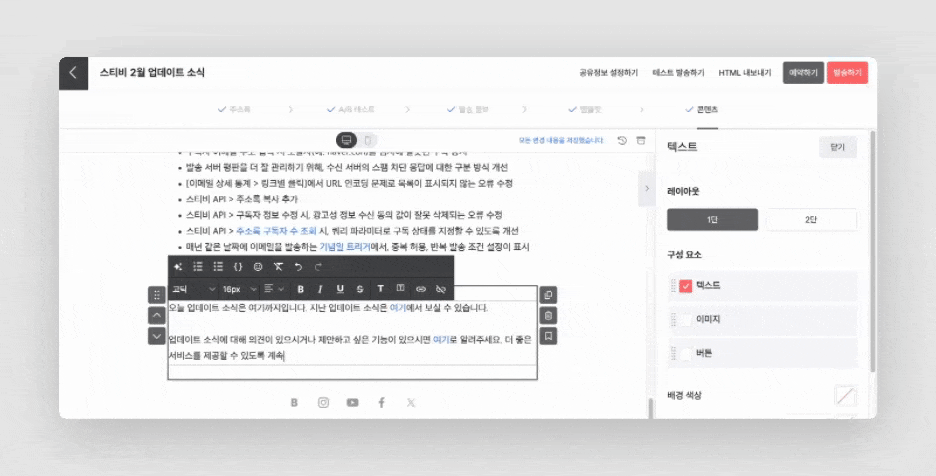Click the Facebook footer icon
Image resolution: width=936 pixels, height=476 pixels.
point(381,403)
